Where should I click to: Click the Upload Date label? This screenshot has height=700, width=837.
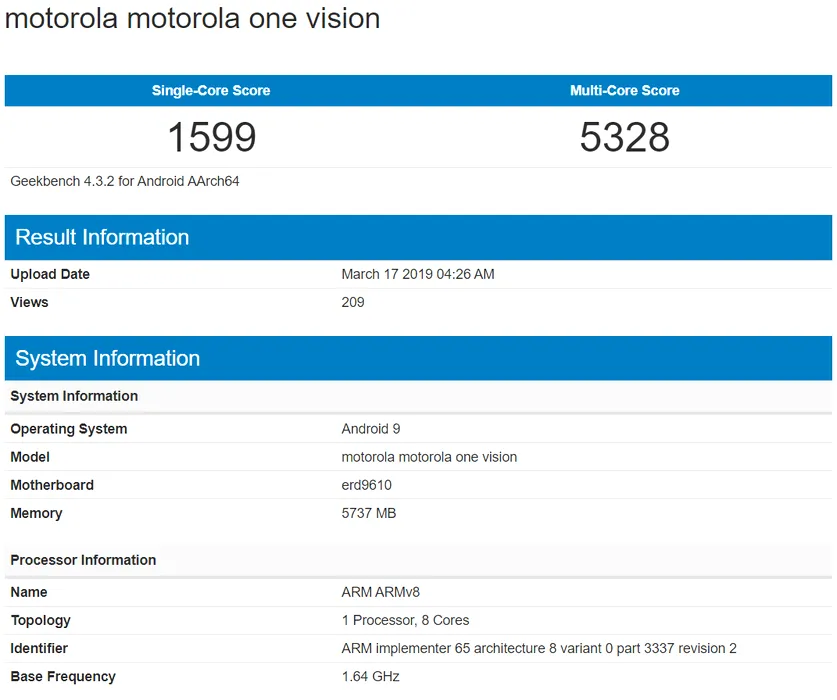pos(50,274)
